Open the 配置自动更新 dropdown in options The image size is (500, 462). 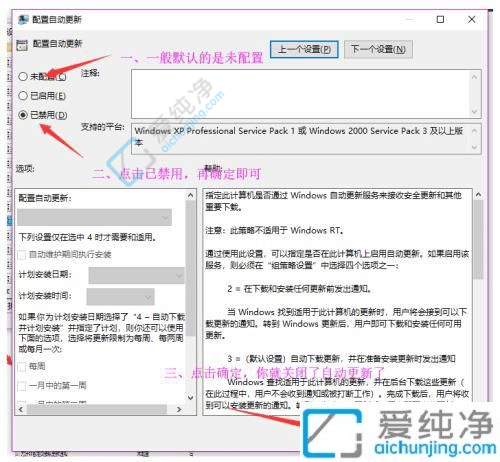pyautogui.click(x=95, y=218)
